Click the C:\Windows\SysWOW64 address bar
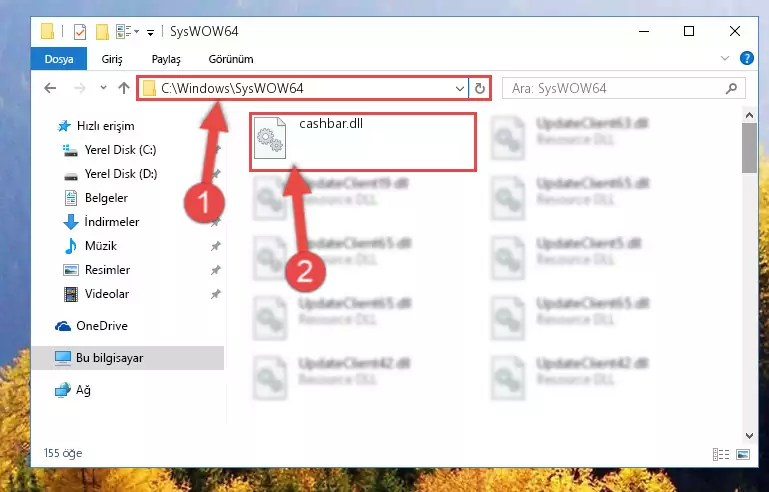The height and width of the screenshot is (492, 769). [x=302, y=88]
